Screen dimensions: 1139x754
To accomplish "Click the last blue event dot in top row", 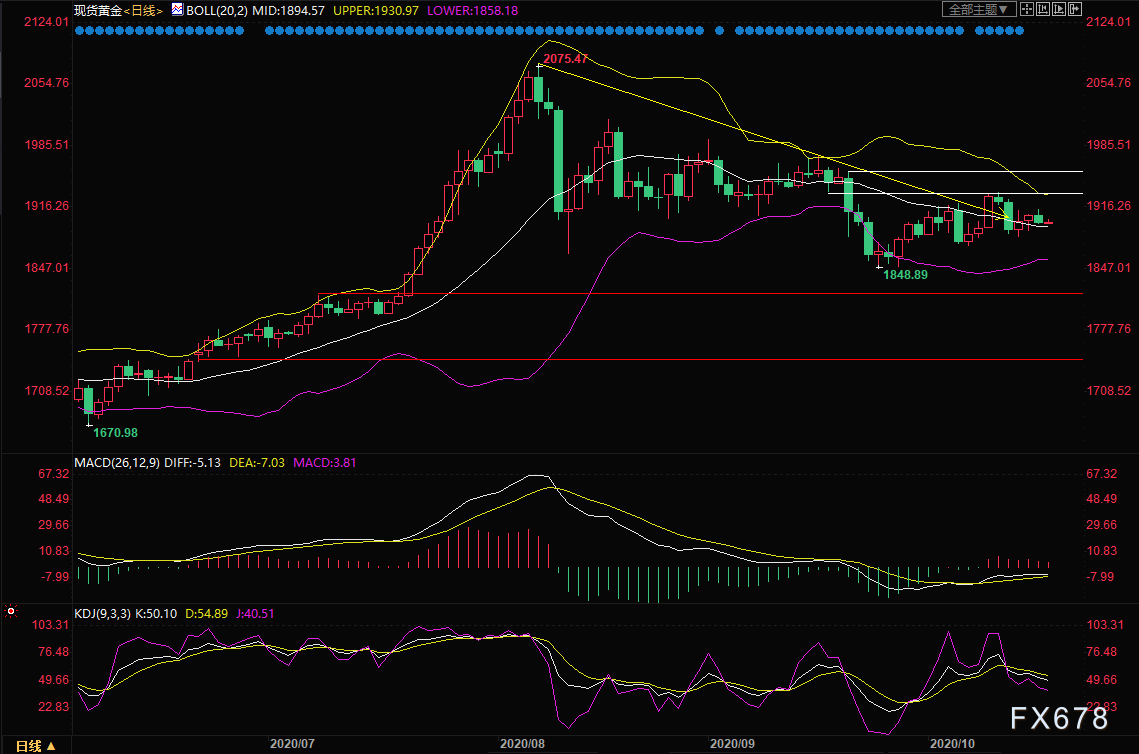I will pyautogui.click(x=1019, y=31).
